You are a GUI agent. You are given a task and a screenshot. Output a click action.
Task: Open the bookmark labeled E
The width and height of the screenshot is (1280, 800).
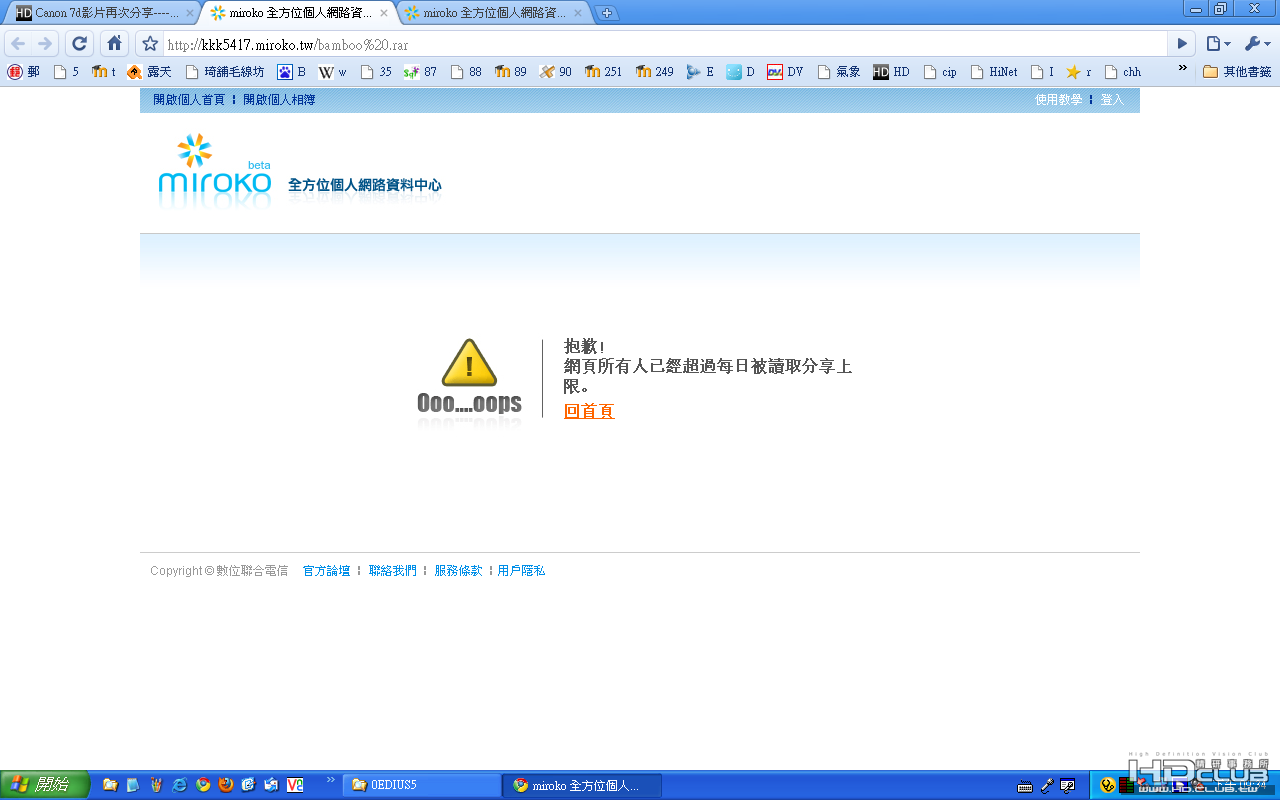point(700,72)
